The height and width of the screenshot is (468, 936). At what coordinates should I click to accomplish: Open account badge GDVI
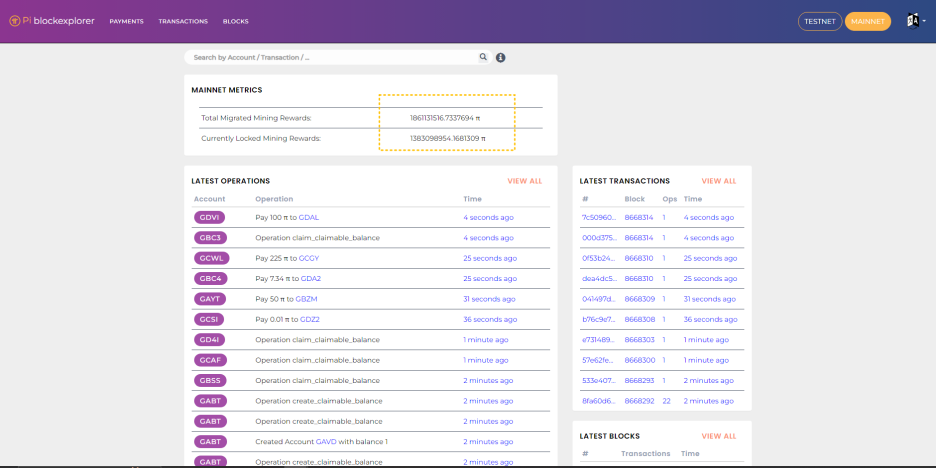(210, 217)
